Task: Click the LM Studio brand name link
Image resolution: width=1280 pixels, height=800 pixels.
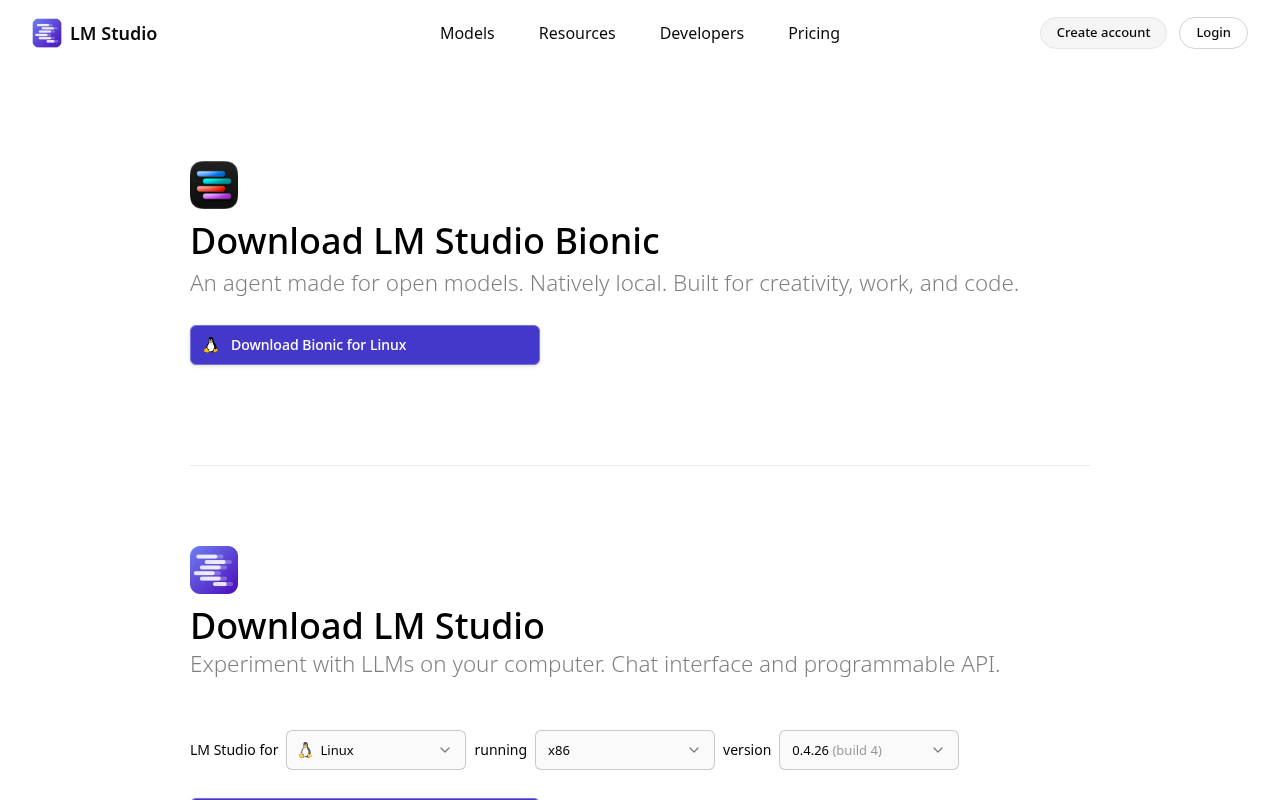Action: point(113,33)
